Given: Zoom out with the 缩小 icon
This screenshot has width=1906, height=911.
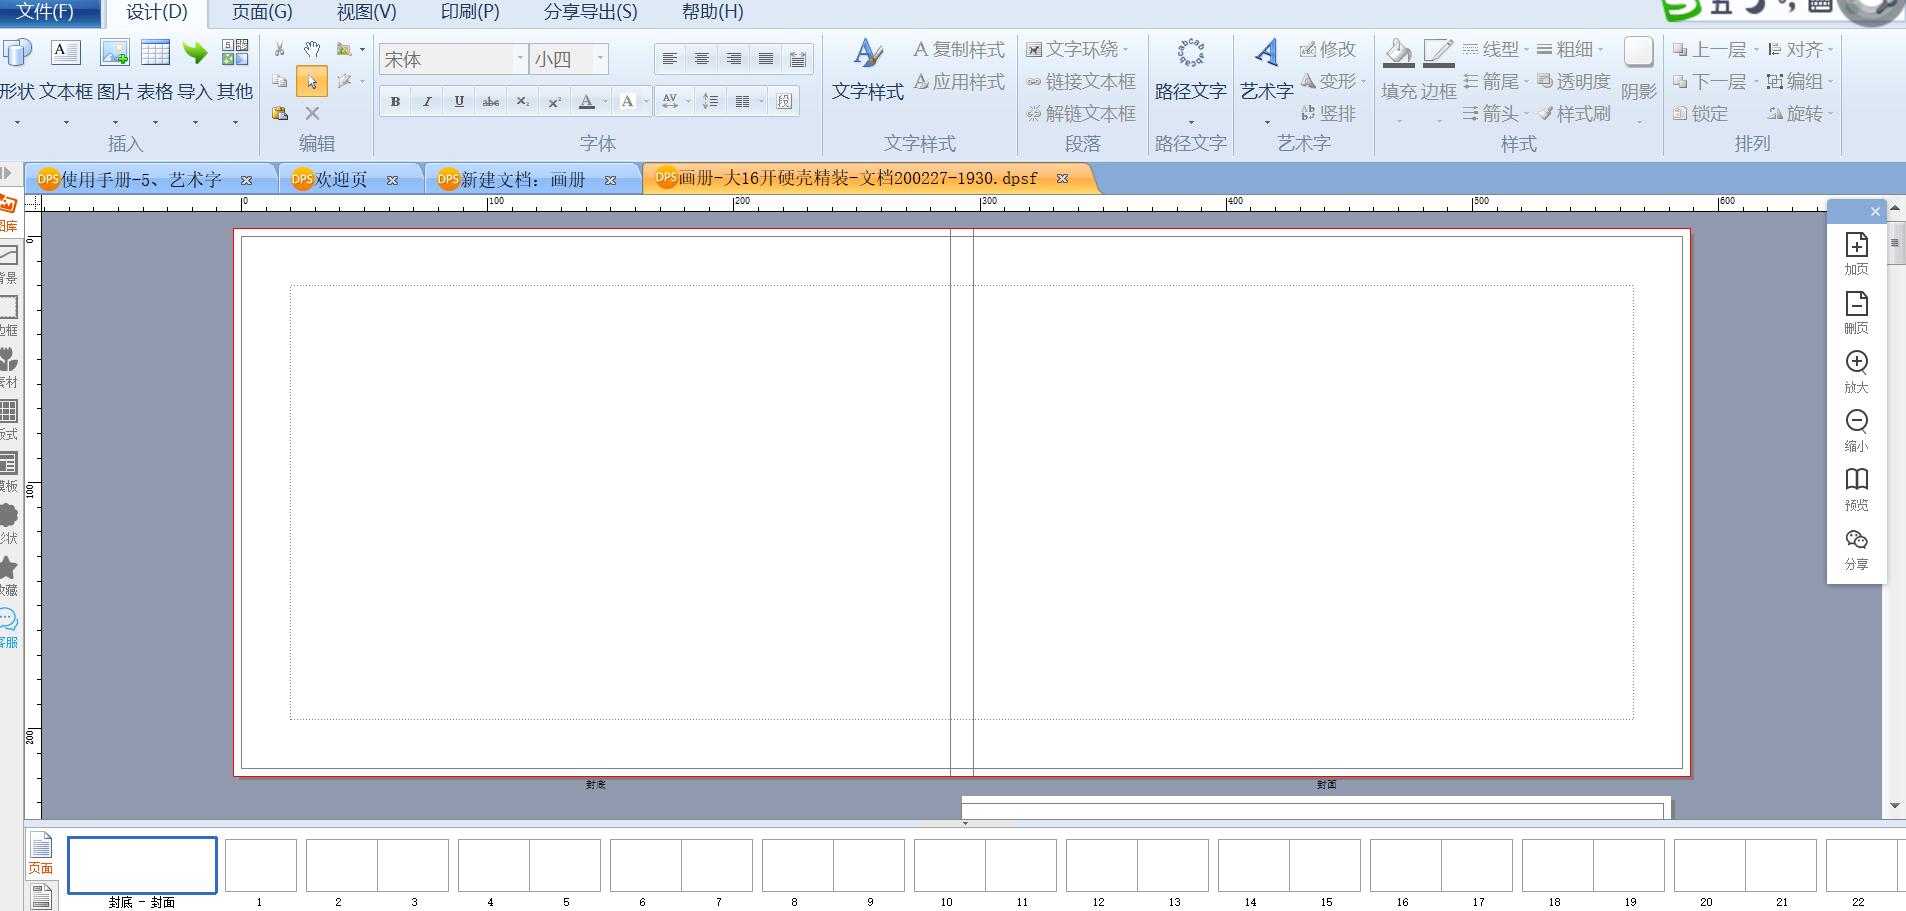Looking at the screenshot, I should (1856, 421).
